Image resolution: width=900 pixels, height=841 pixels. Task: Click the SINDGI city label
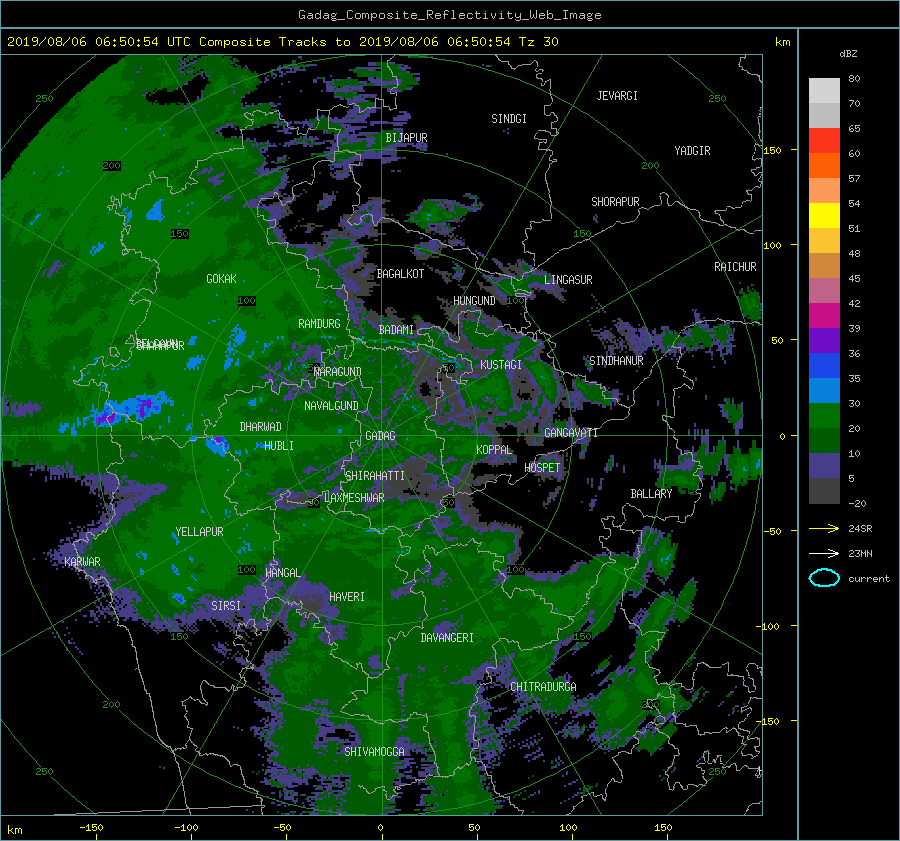509,119
